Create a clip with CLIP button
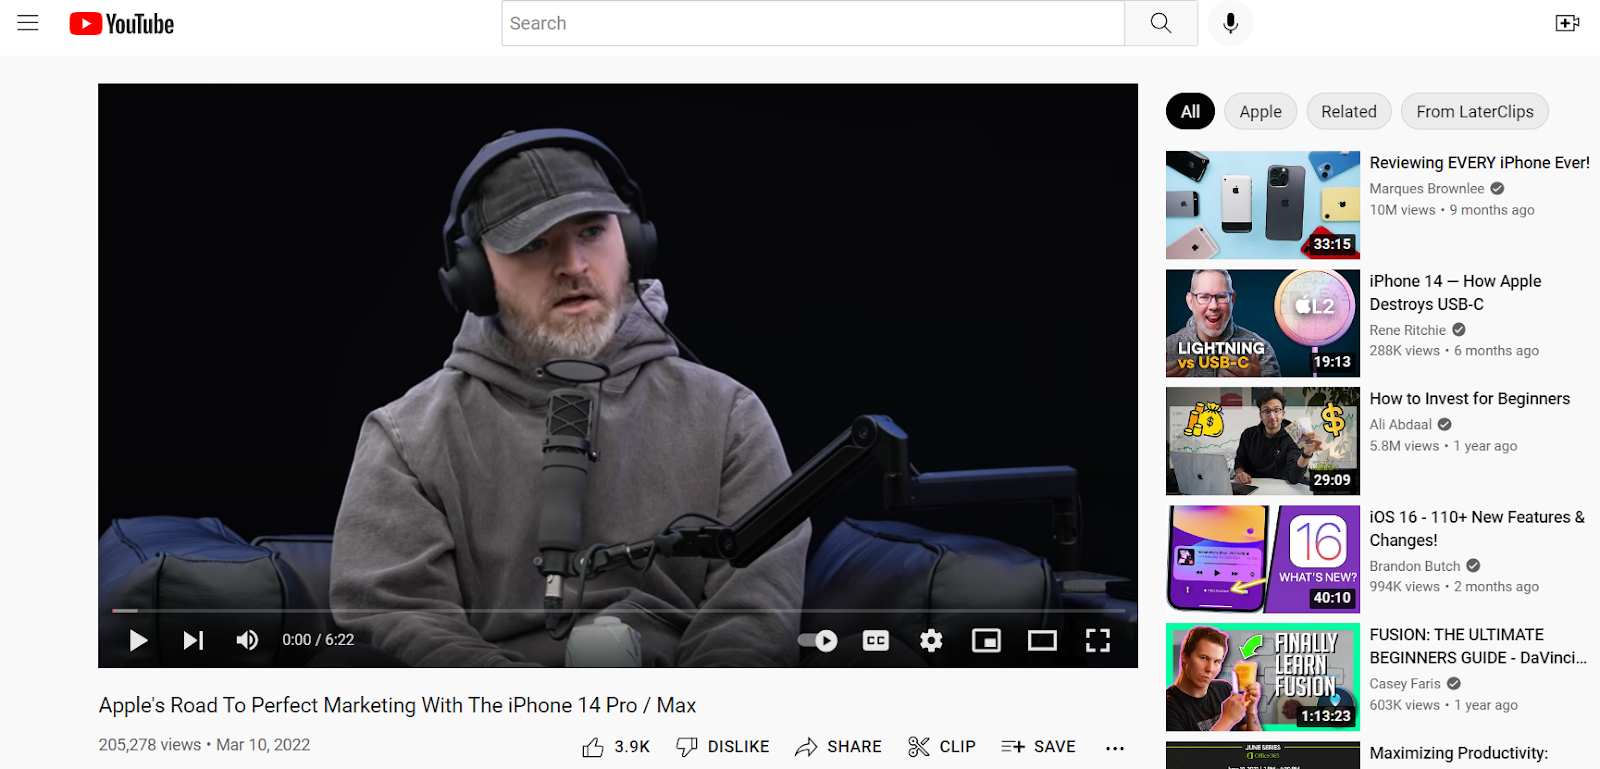 click(x=942, y=747)
